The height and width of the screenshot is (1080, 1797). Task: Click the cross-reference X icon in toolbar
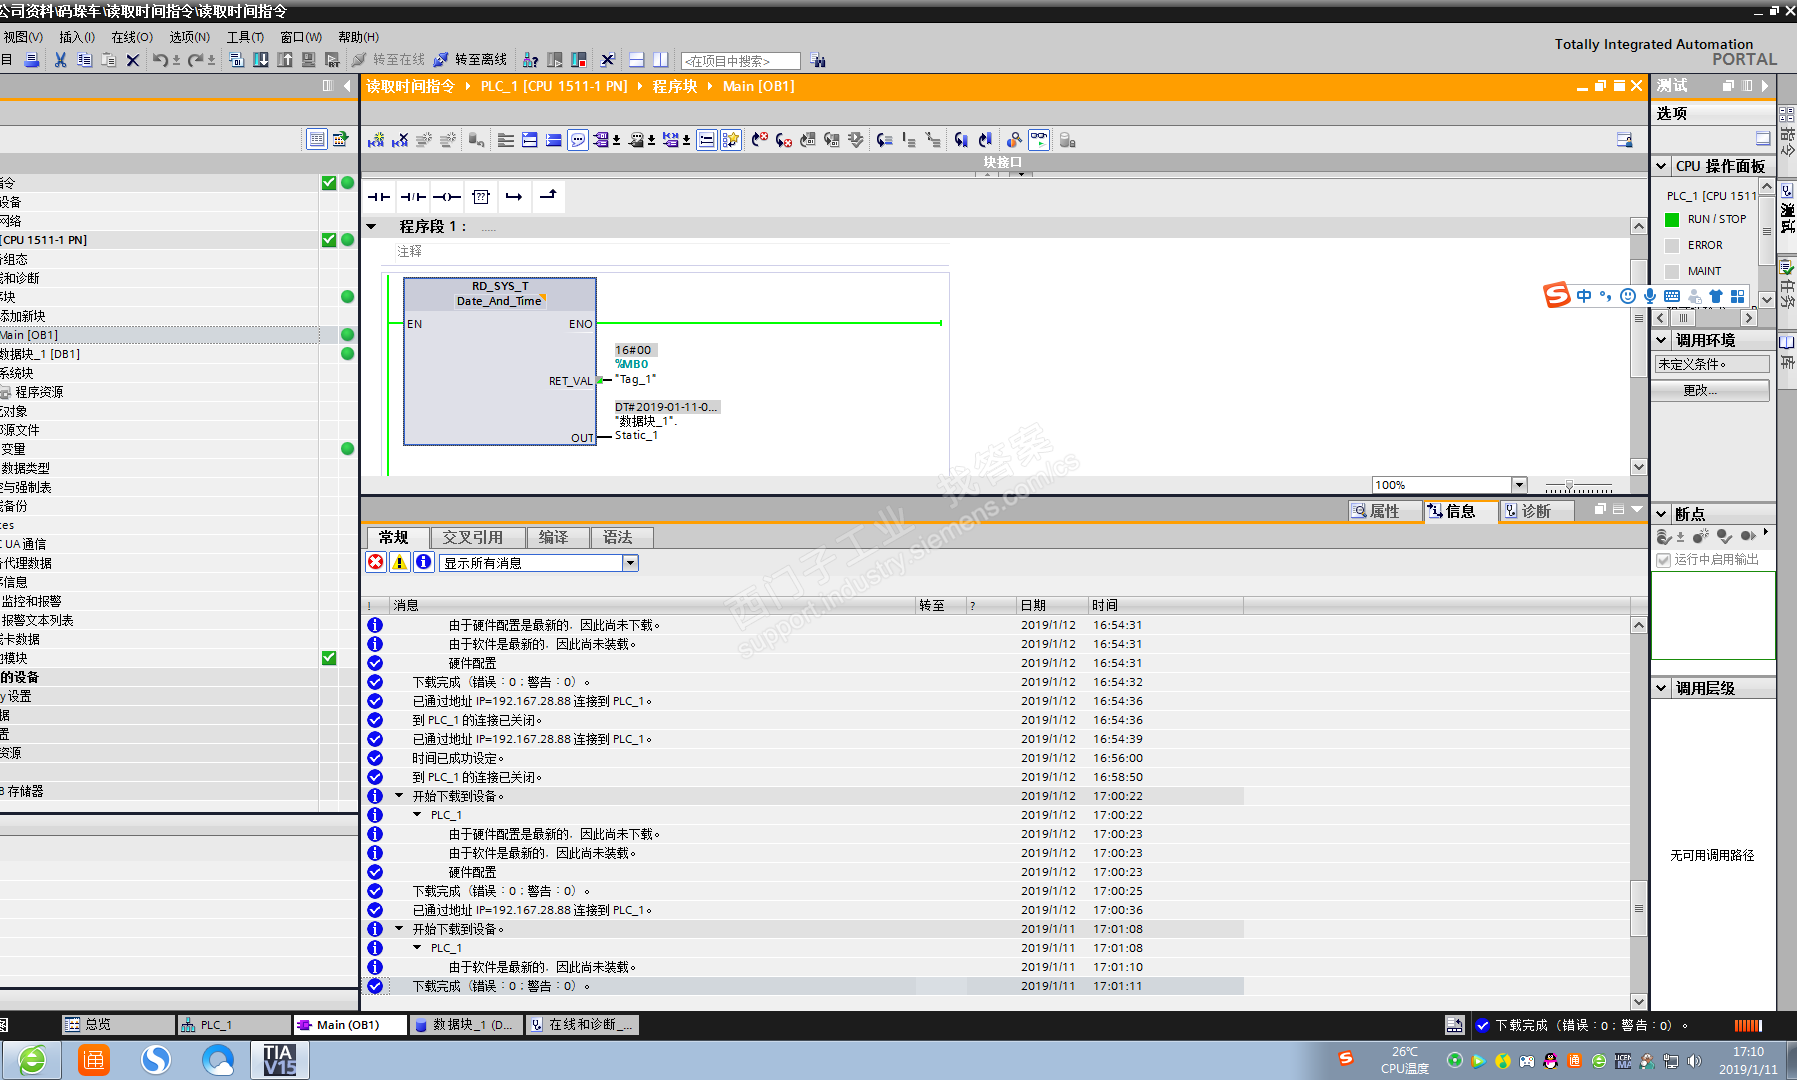click(607, 60)
